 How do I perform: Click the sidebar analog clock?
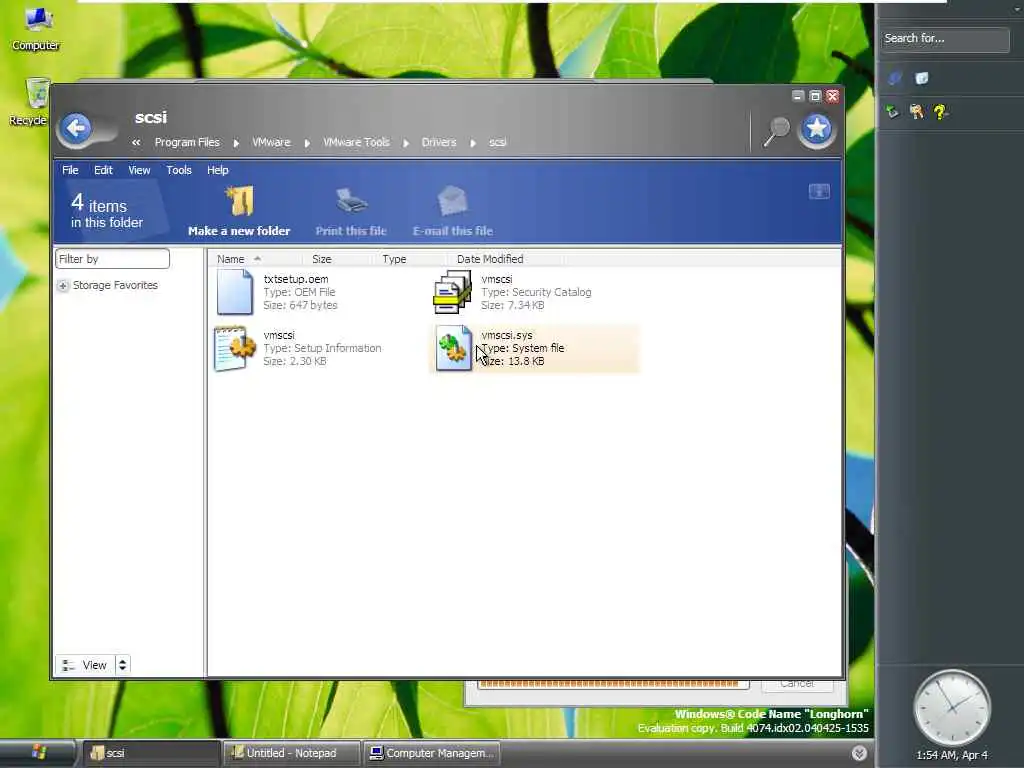952,708
